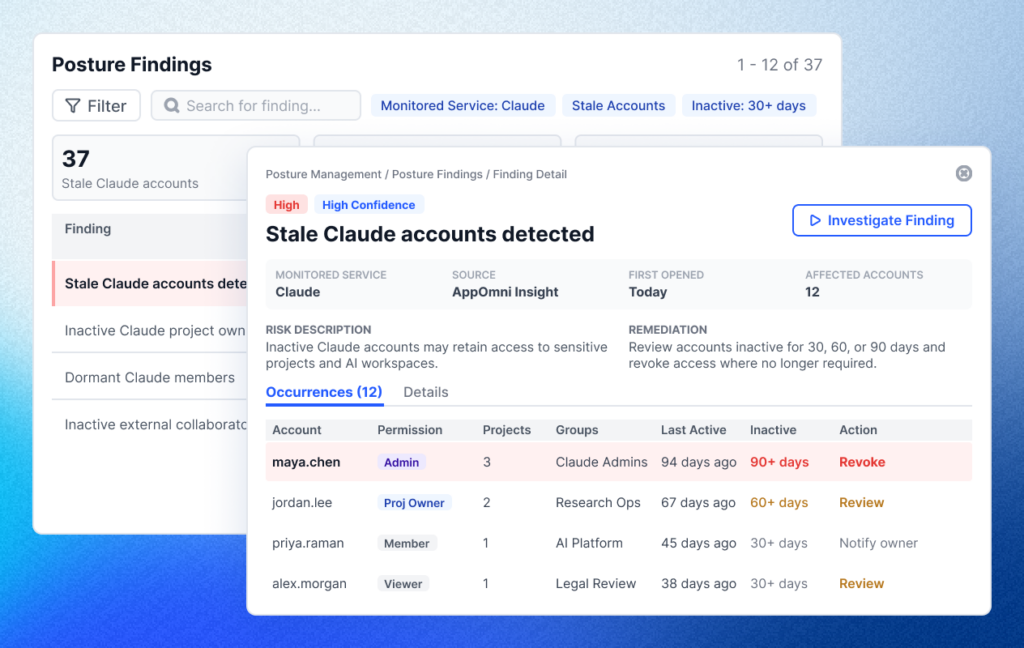Sort by the Inactive column header
The image size is (1024, 648).
773,430
